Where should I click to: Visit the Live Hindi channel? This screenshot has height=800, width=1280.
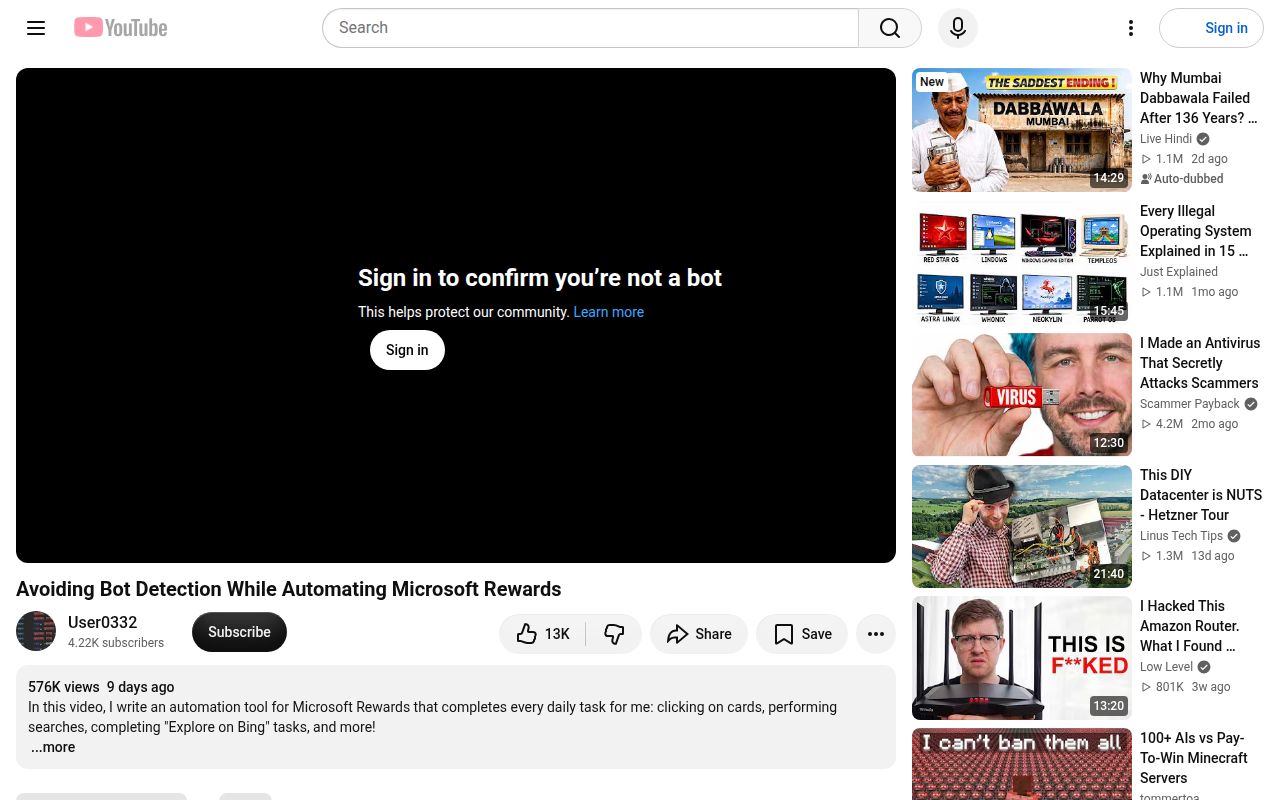coord(1166,139)
